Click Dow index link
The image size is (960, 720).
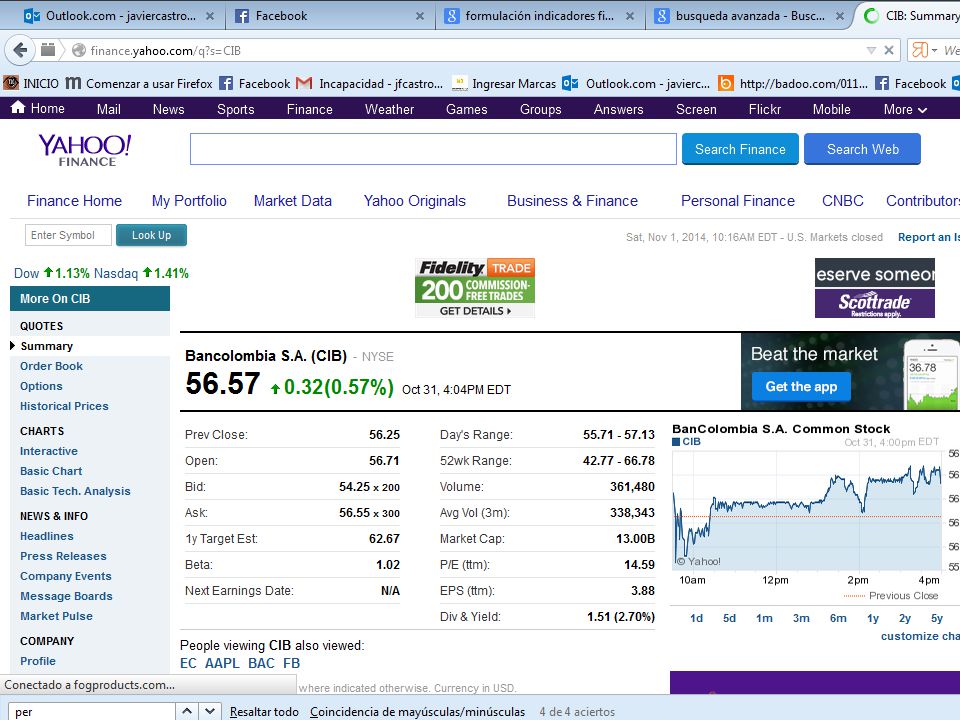pyautogui.click(x=26, y=273)
